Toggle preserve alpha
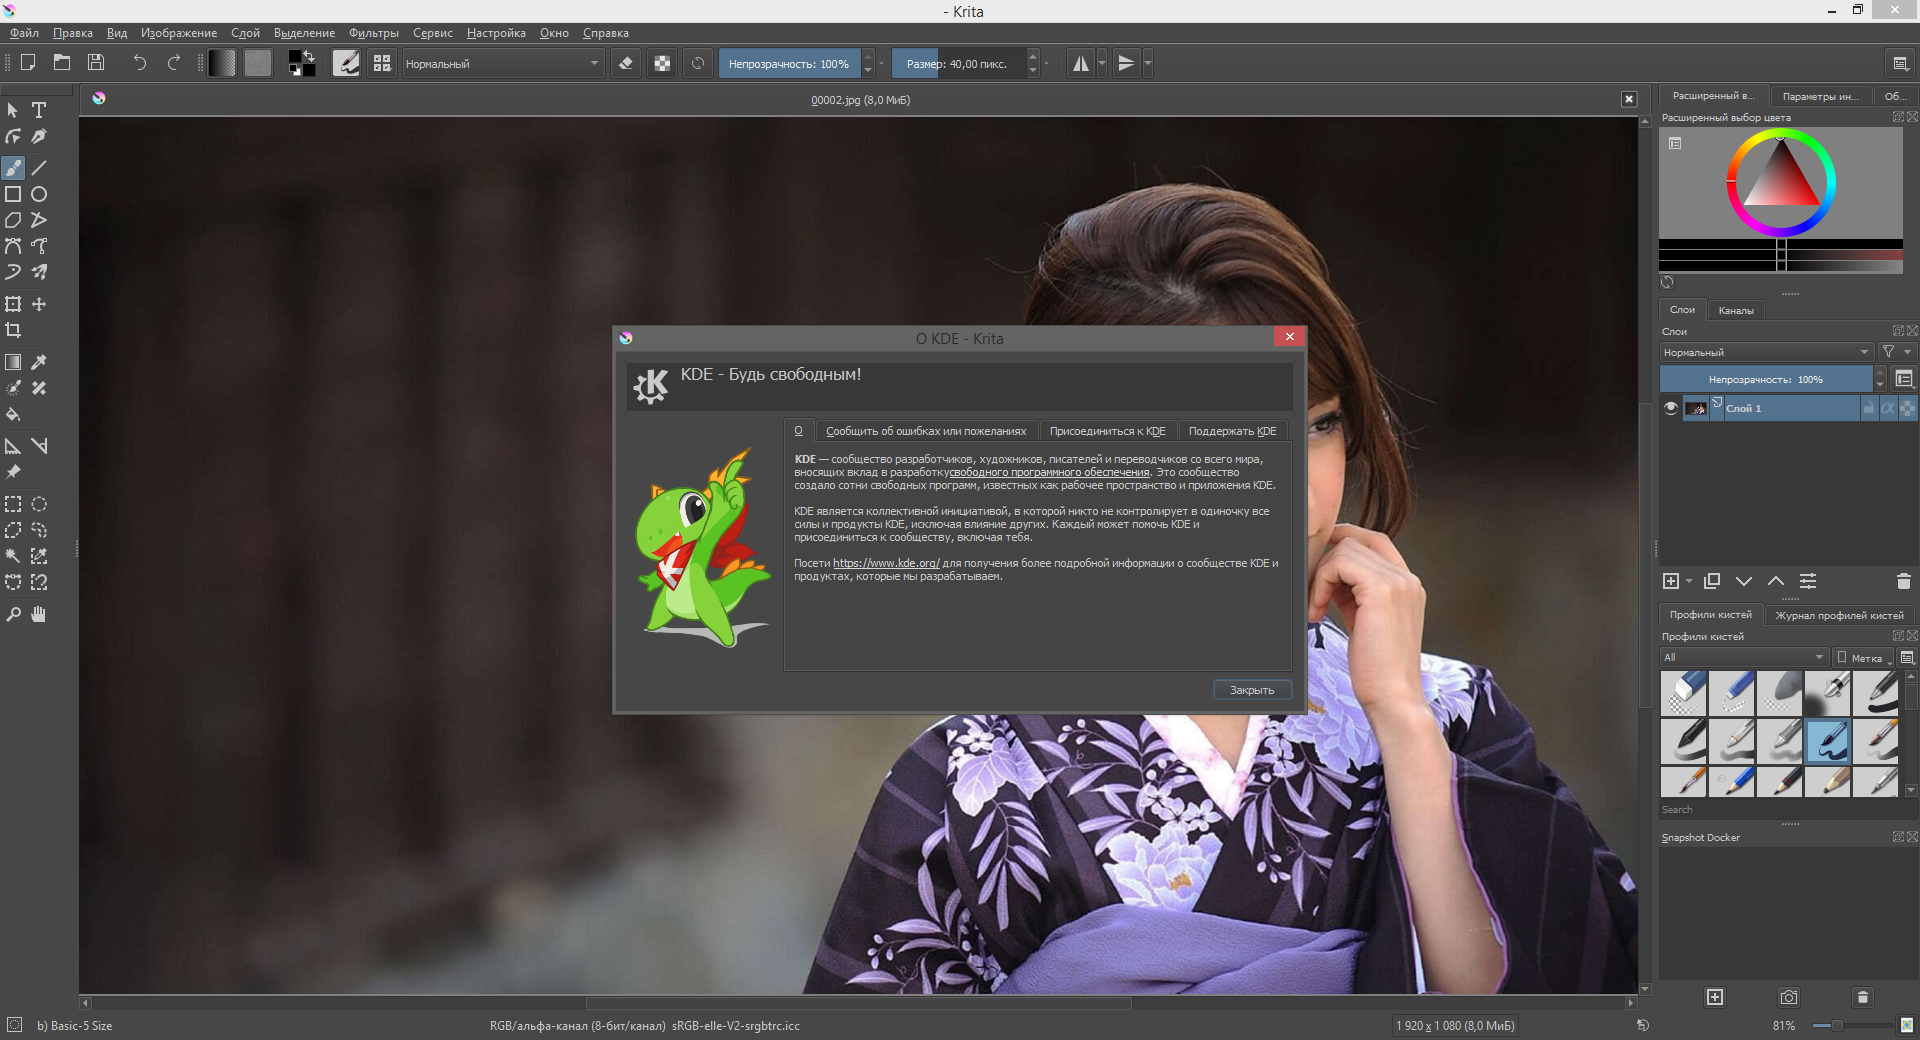 [x=662, y=63]
